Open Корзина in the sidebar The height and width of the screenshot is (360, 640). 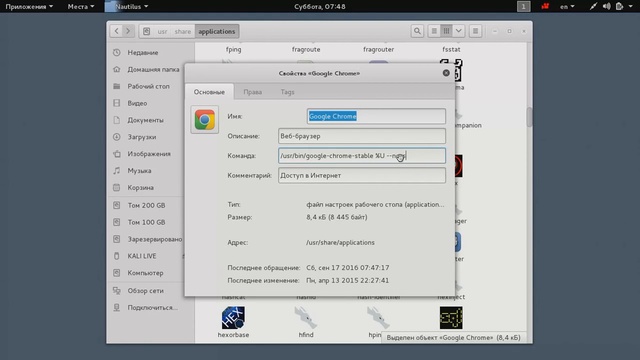point(140,188)
